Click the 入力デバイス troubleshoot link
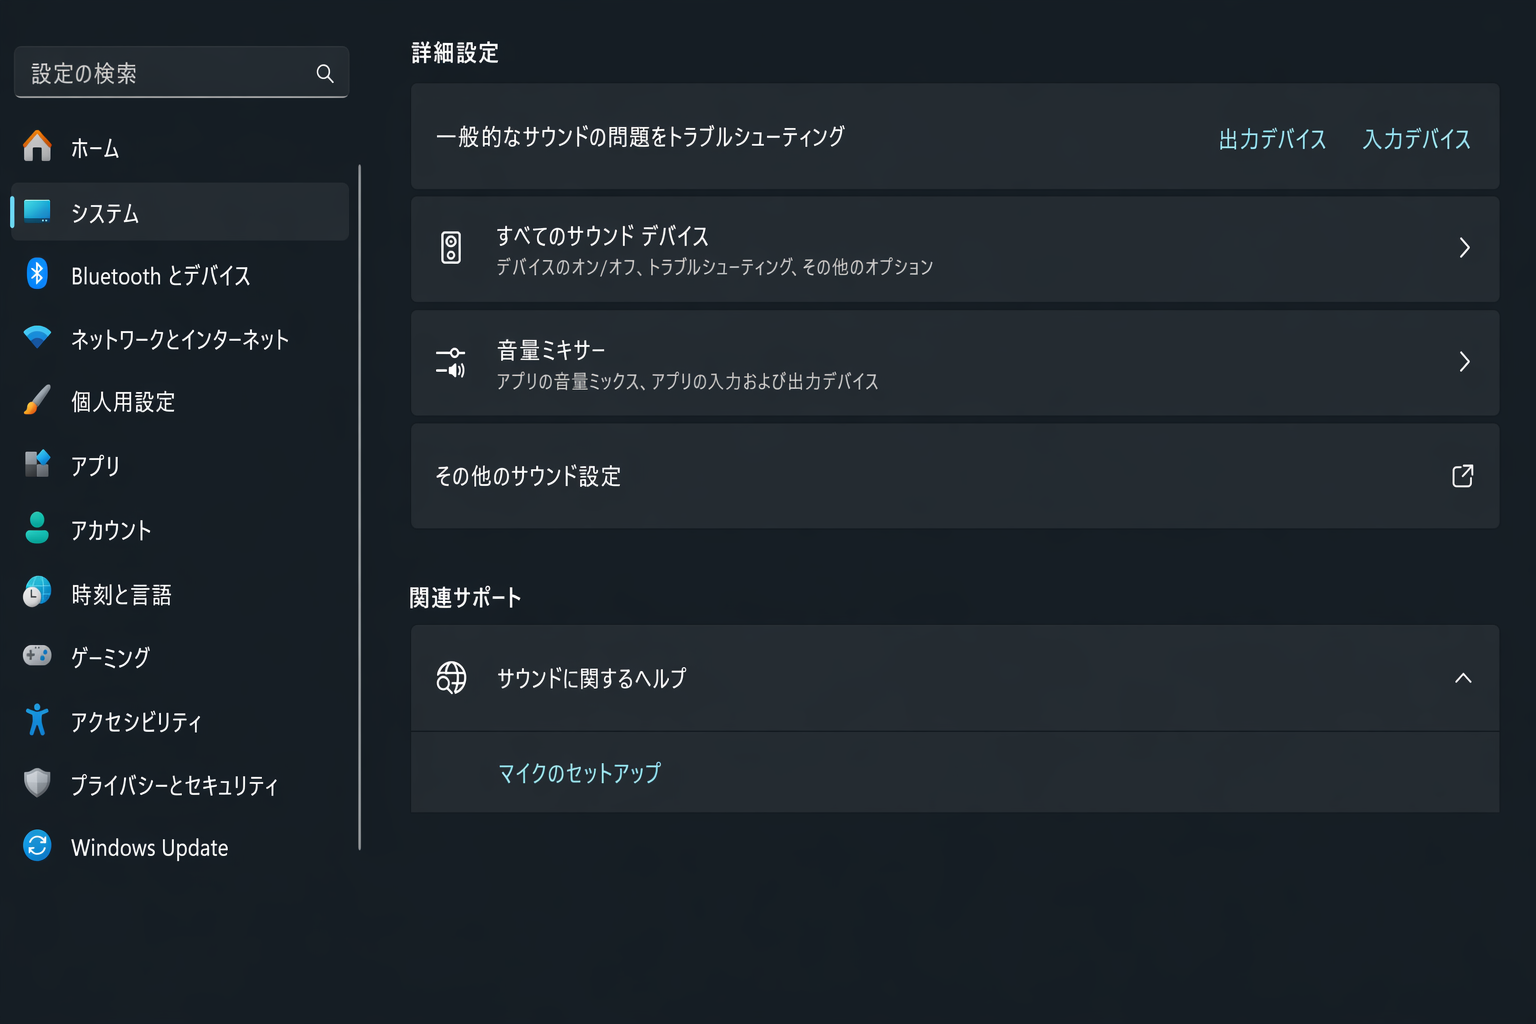Viewport: 1536px width, 1024px height. [x=1416, y=139]
